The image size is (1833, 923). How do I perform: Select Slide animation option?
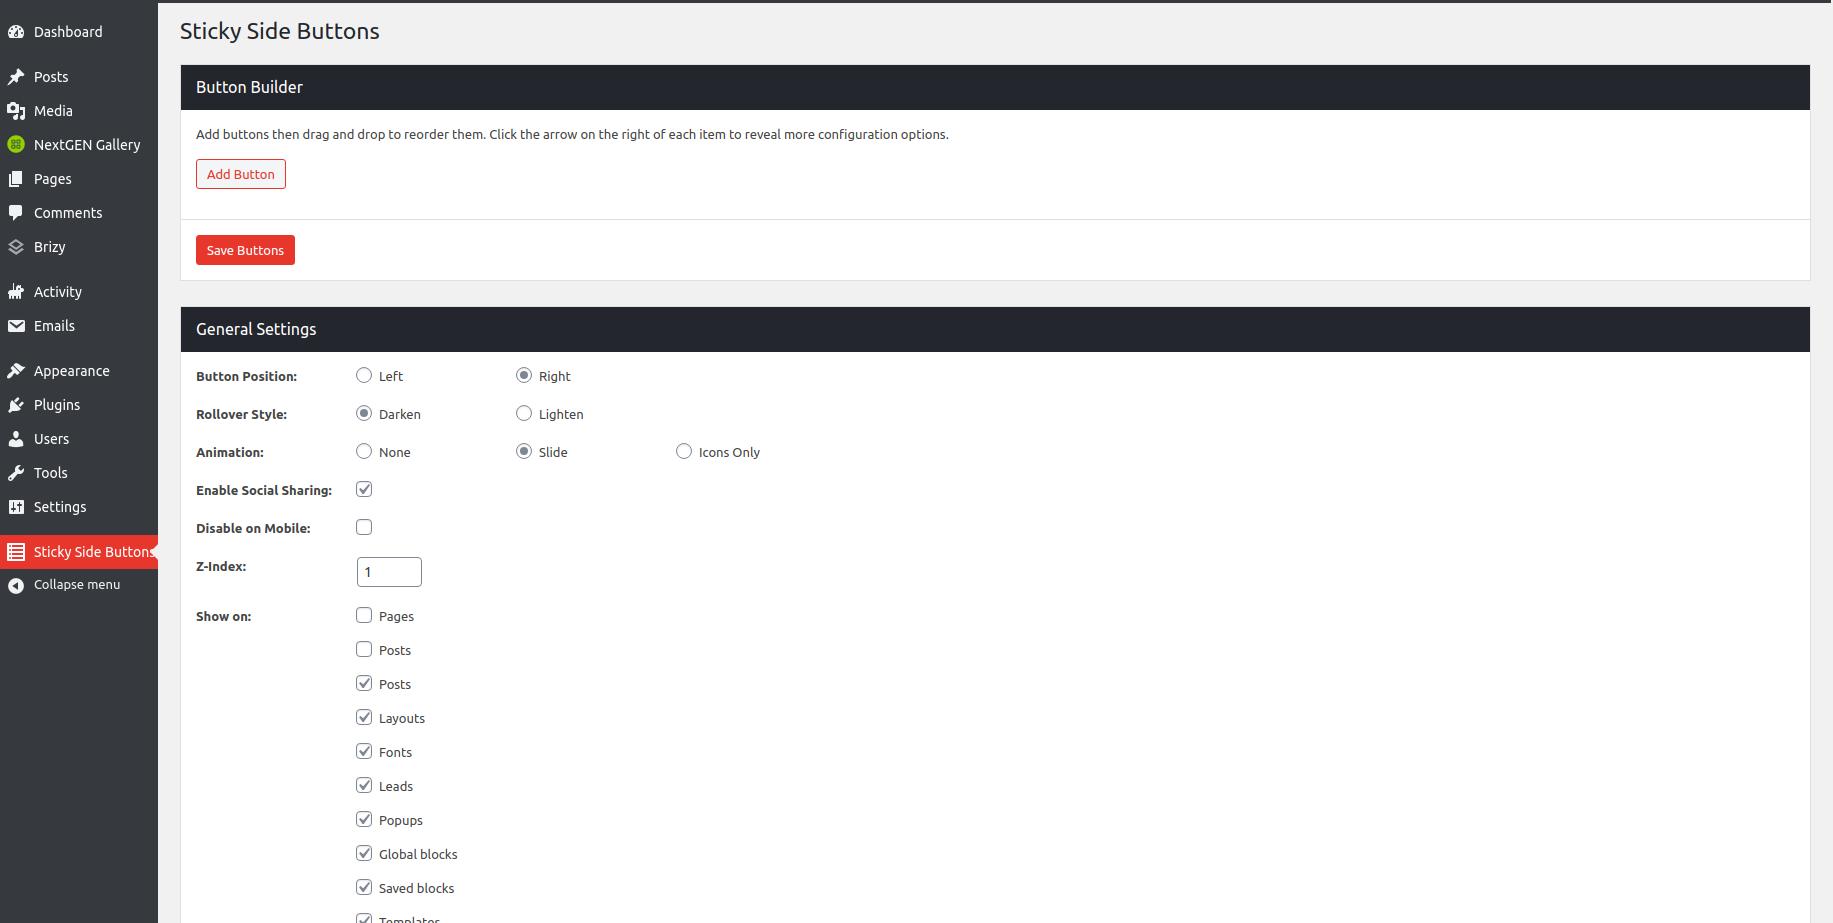(x=524, y=451)
